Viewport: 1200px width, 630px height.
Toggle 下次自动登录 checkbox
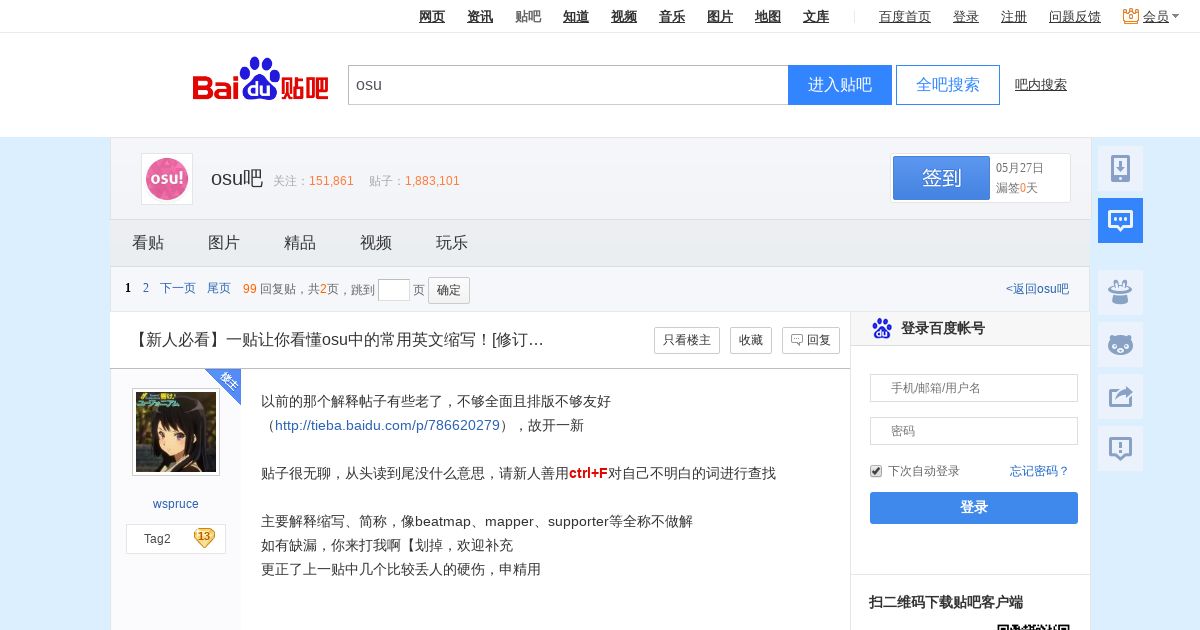876,471
